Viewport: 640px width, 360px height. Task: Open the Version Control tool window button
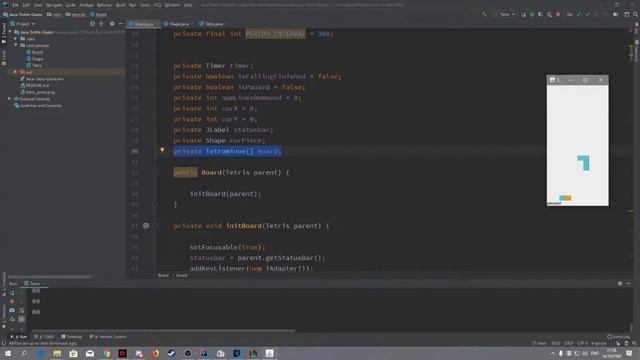[108, 337]
